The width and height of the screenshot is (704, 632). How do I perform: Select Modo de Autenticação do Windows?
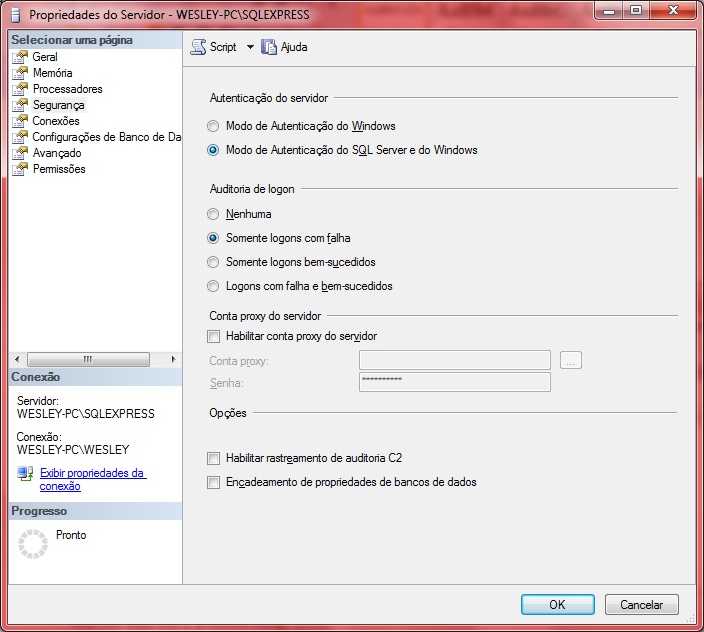(x=212, y=127)
